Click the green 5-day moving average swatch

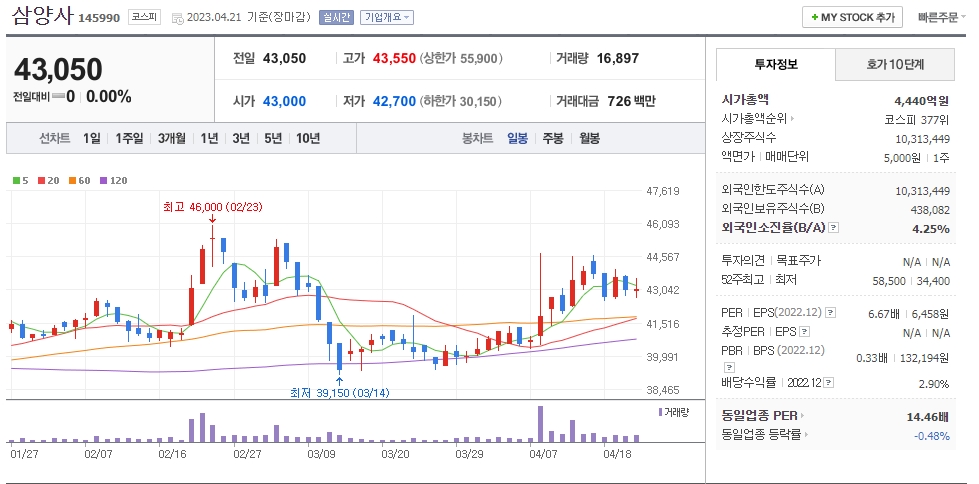click(x=16, y=181)
